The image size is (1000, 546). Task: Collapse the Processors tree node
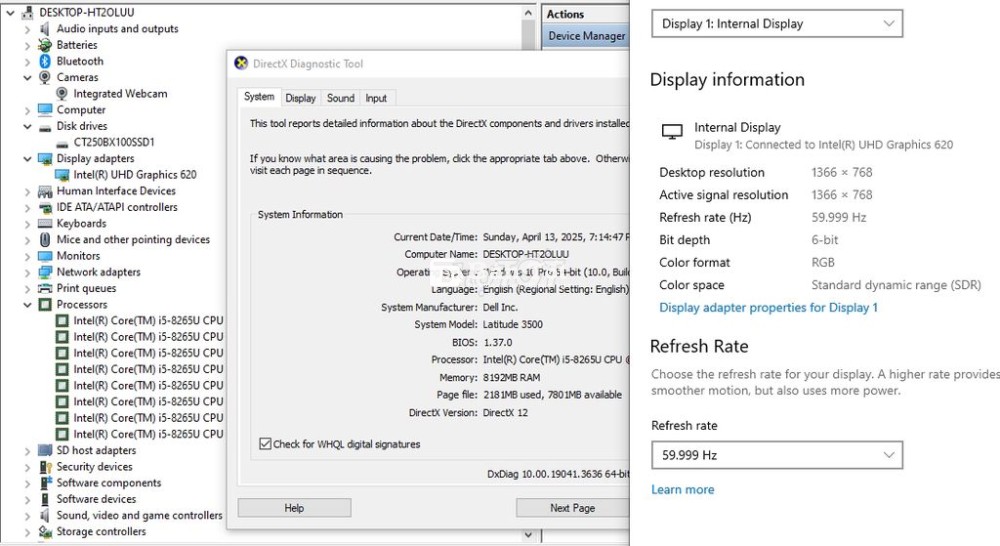(27, 305)
